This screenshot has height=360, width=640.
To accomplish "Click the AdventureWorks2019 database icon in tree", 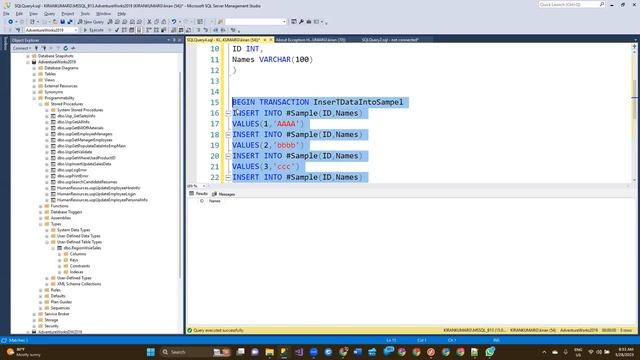I will click(34, 62).
